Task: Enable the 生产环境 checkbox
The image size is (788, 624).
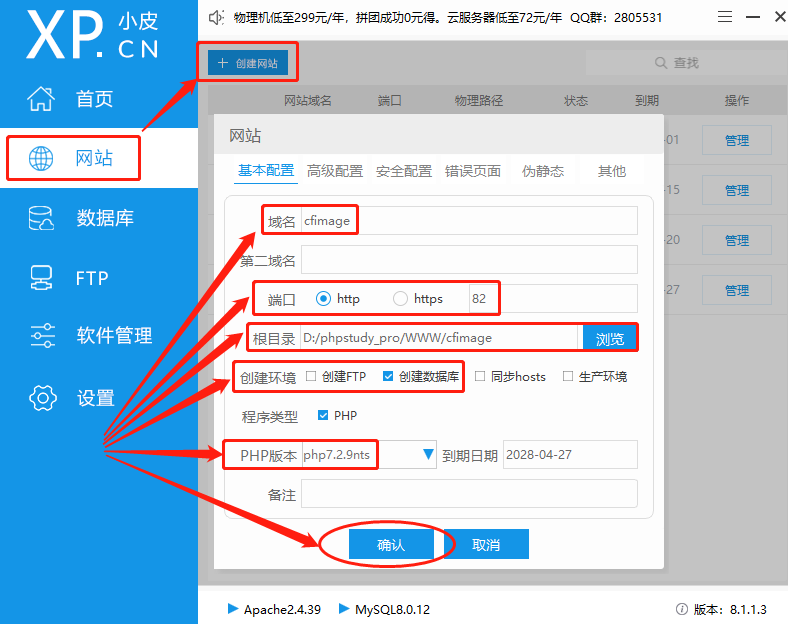Action: (x=568, y=376)
